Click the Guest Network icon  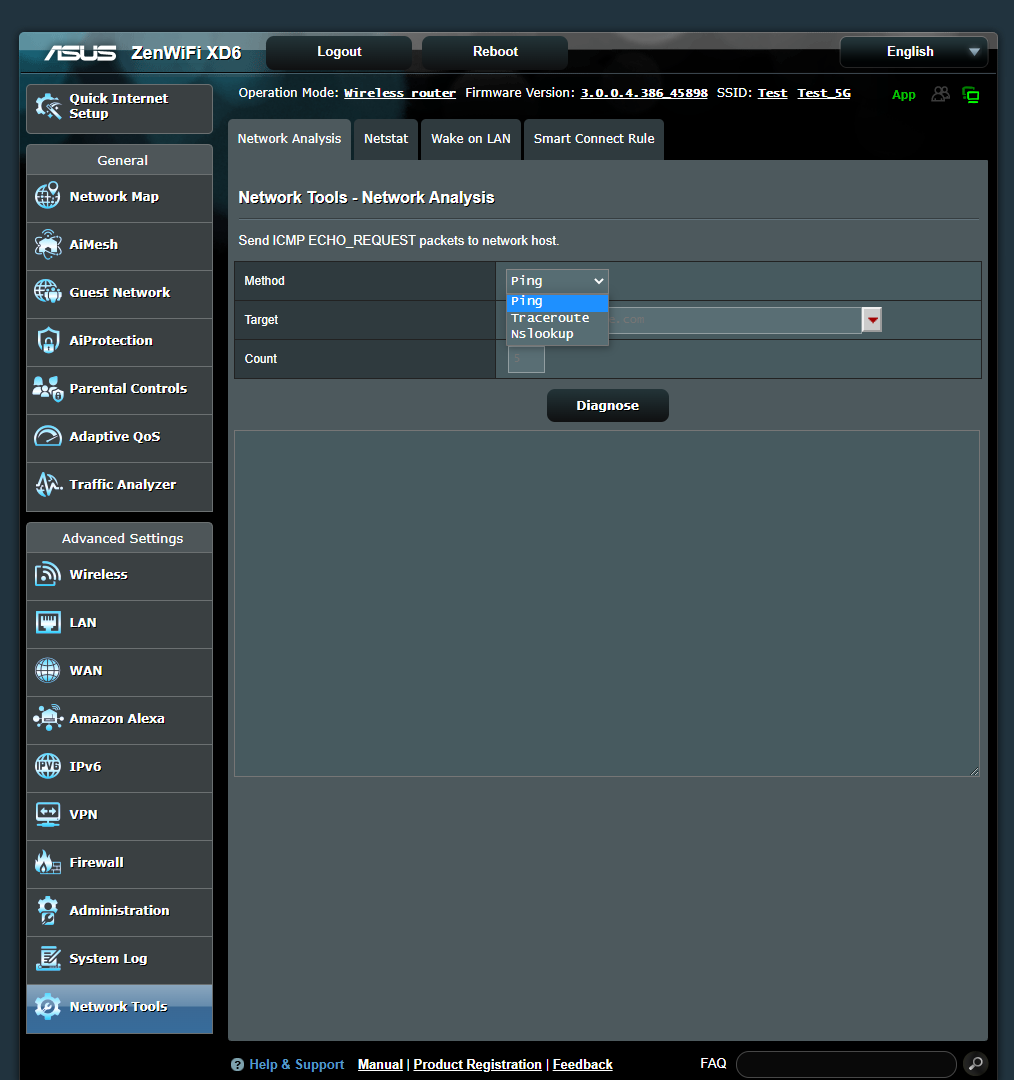coord(48,292)
